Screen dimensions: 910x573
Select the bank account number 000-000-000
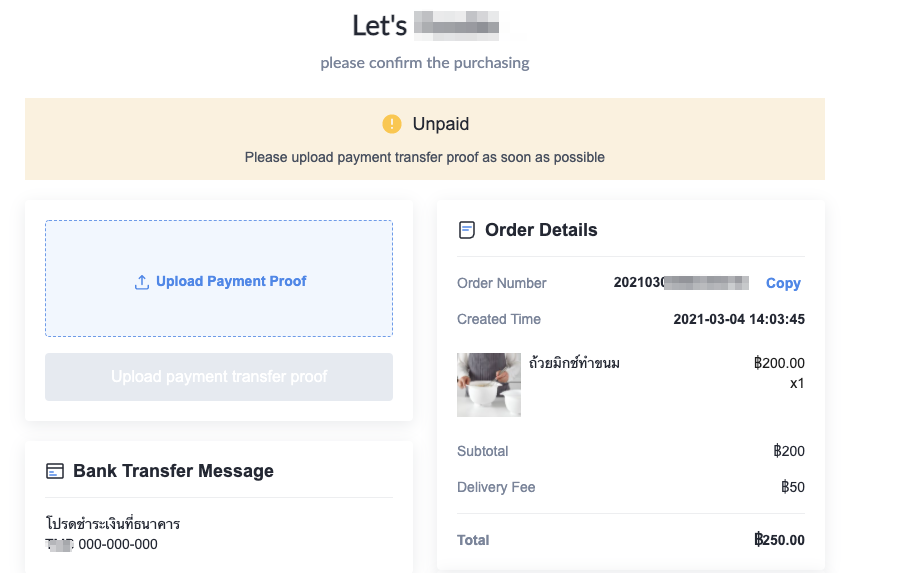pyautogui.click(x=118, y=545)
